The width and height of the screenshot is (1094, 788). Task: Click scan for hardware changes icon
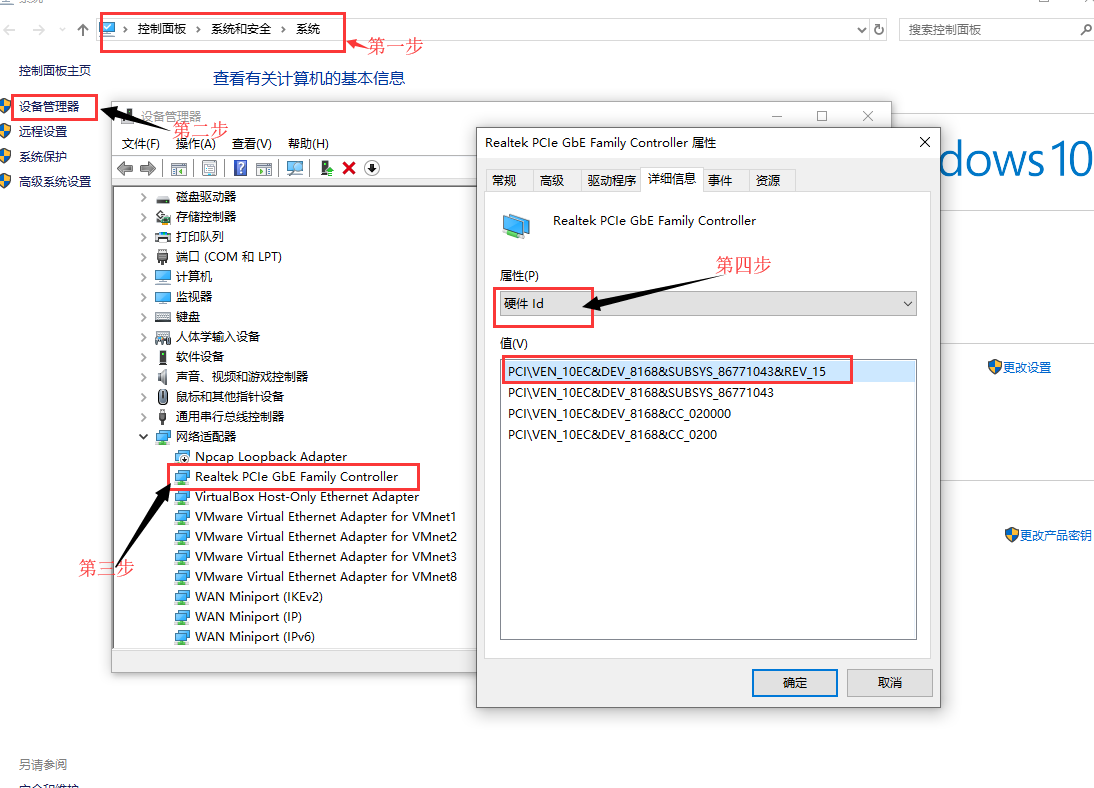pos(295,168)
